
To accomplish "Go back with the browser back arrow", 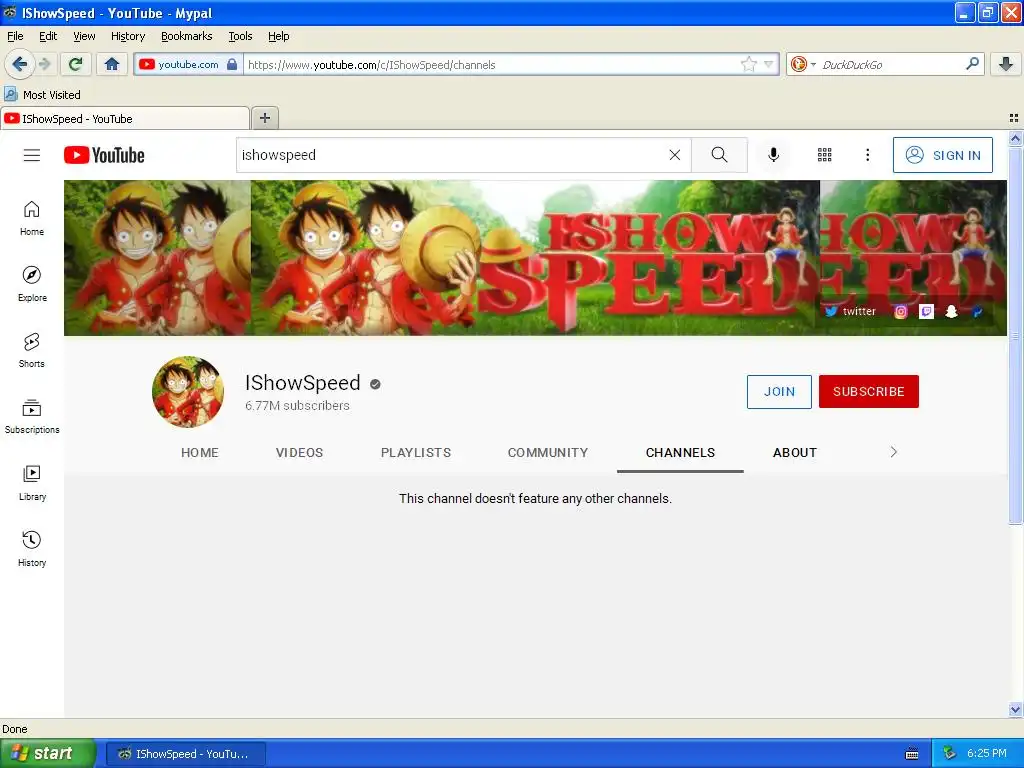I will pos(18,64).
